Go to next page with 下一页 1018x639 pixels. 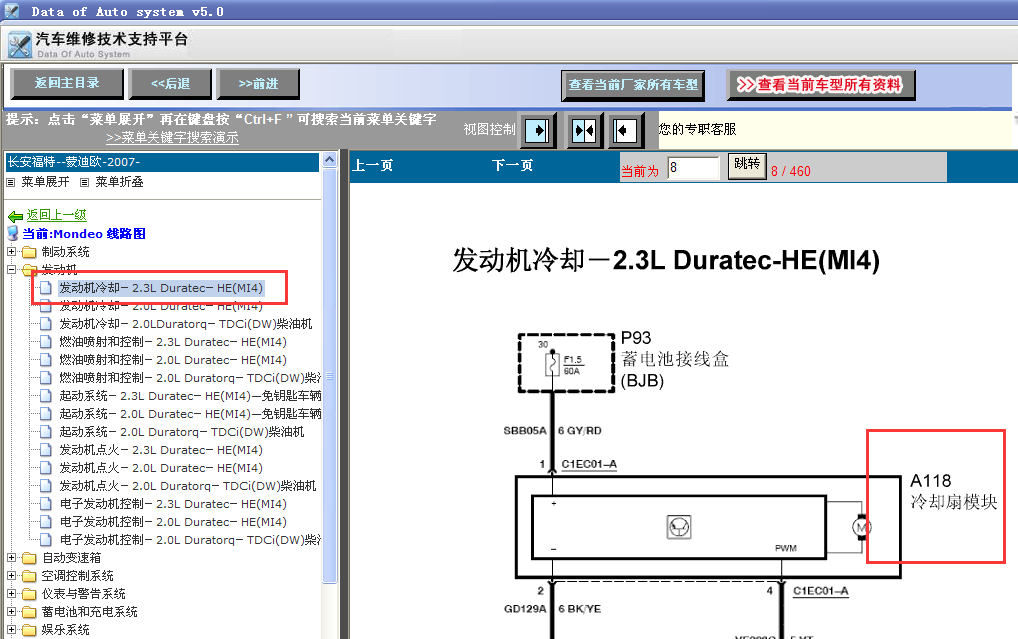[x=513, y=166]
